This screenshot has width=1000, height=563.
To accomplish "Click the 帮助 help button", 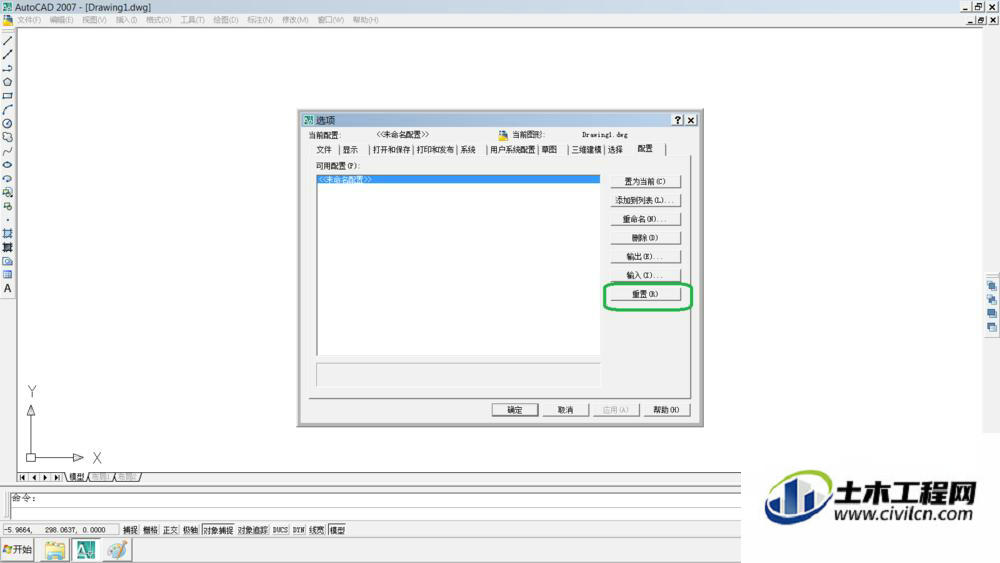I will point(666,410).
